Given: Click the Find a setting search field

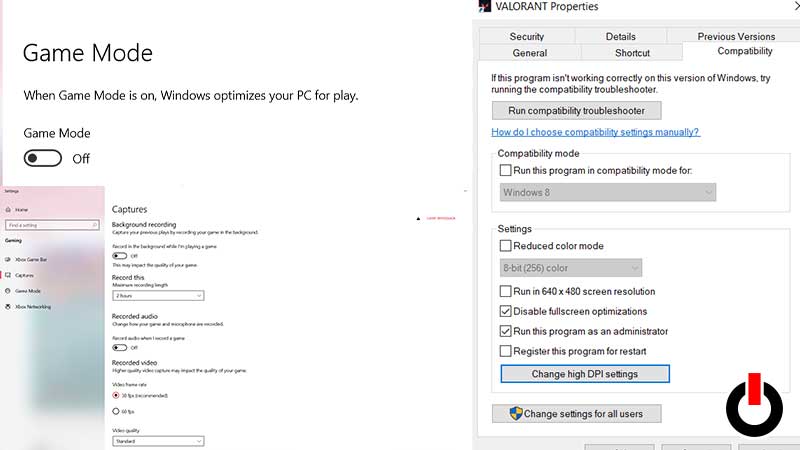Looking at the screenshot, I should pos(53,225).
